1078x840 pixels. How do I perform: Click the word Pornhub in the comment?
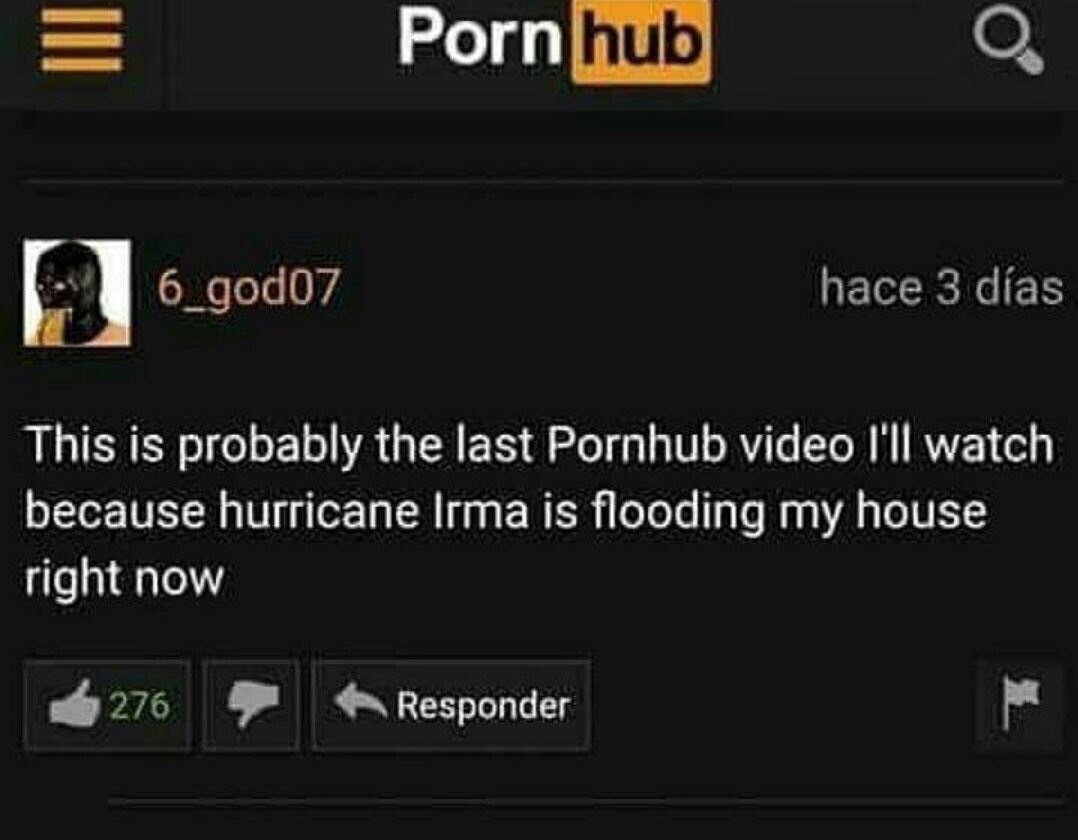click(x=637, y=445)
